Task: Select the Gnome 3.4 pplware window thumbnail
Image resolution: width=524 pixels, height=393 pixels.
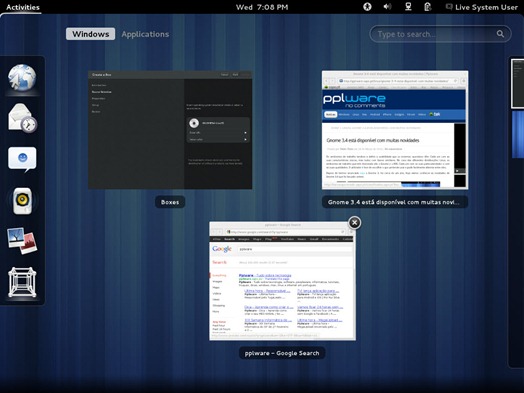Action: click(395, 130)
